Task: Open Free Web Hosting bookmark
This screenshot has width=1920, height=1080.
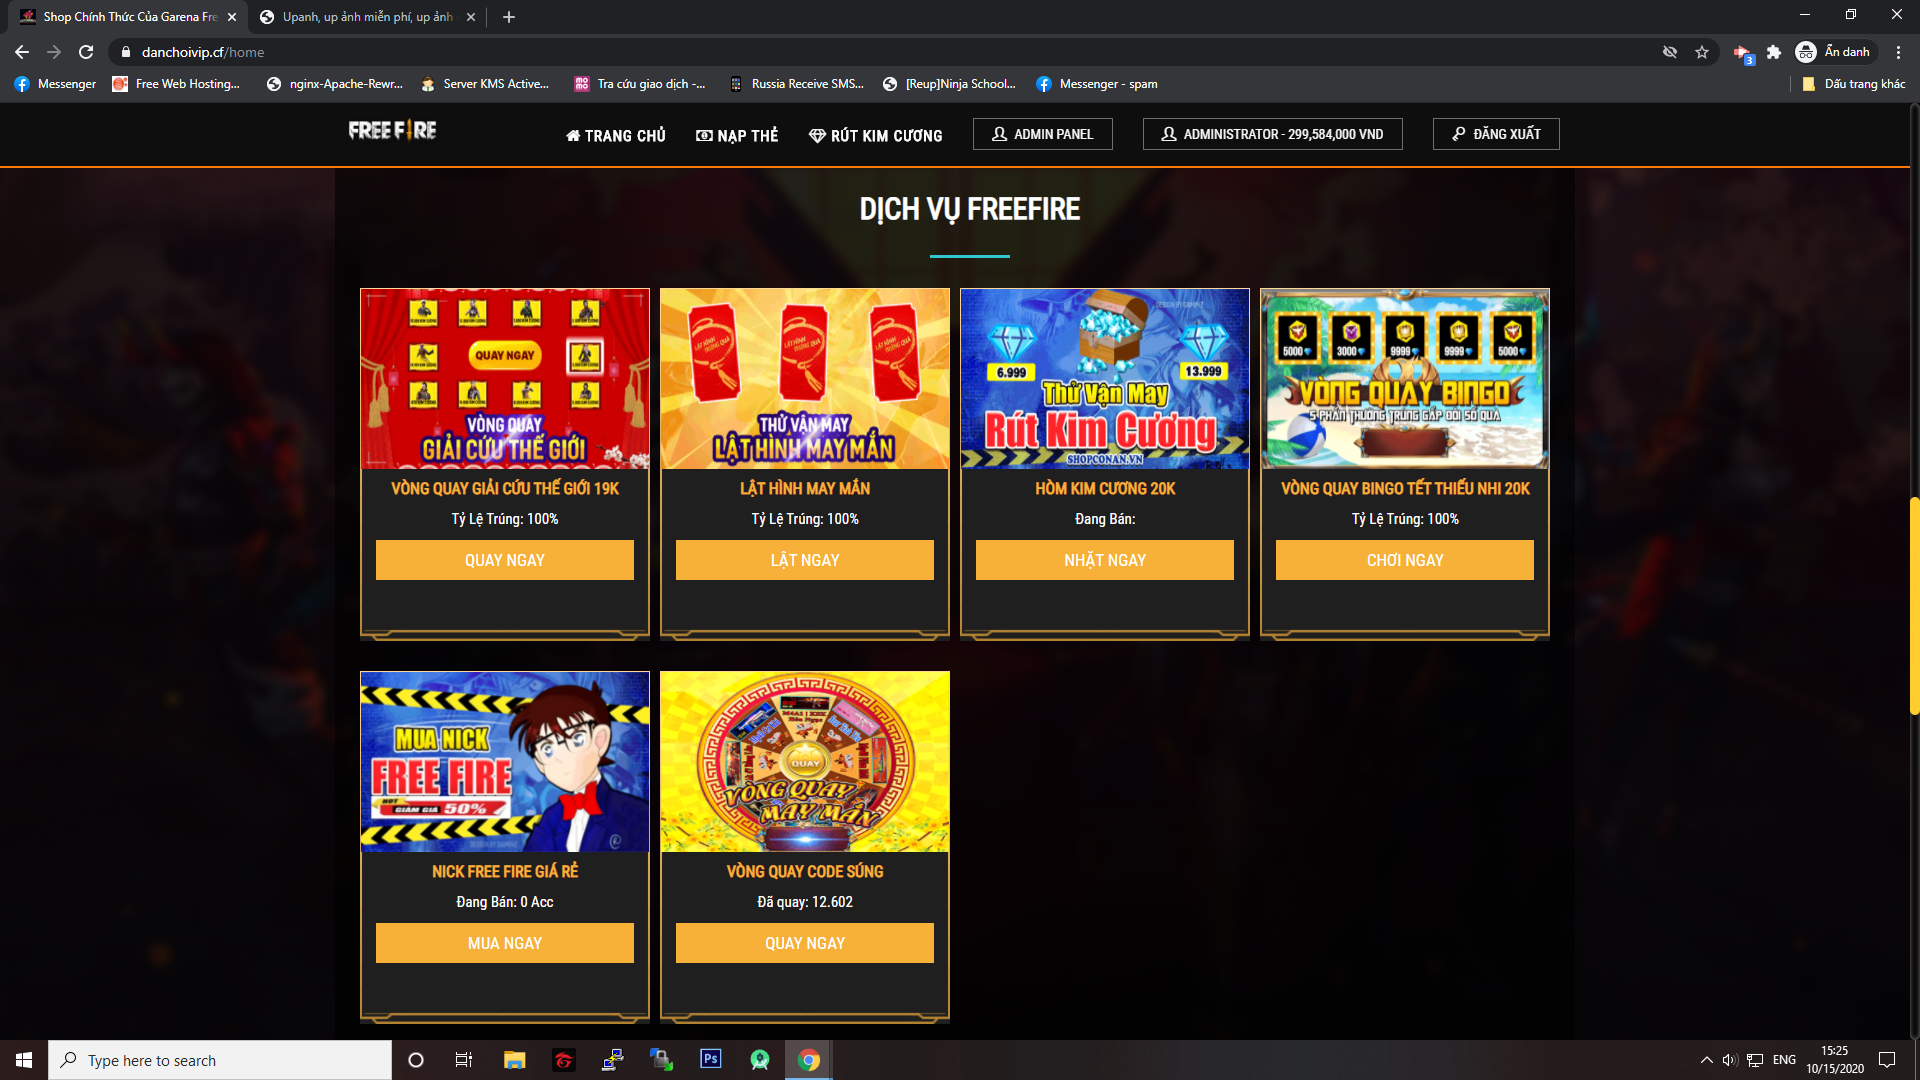Action: [177, 84]
